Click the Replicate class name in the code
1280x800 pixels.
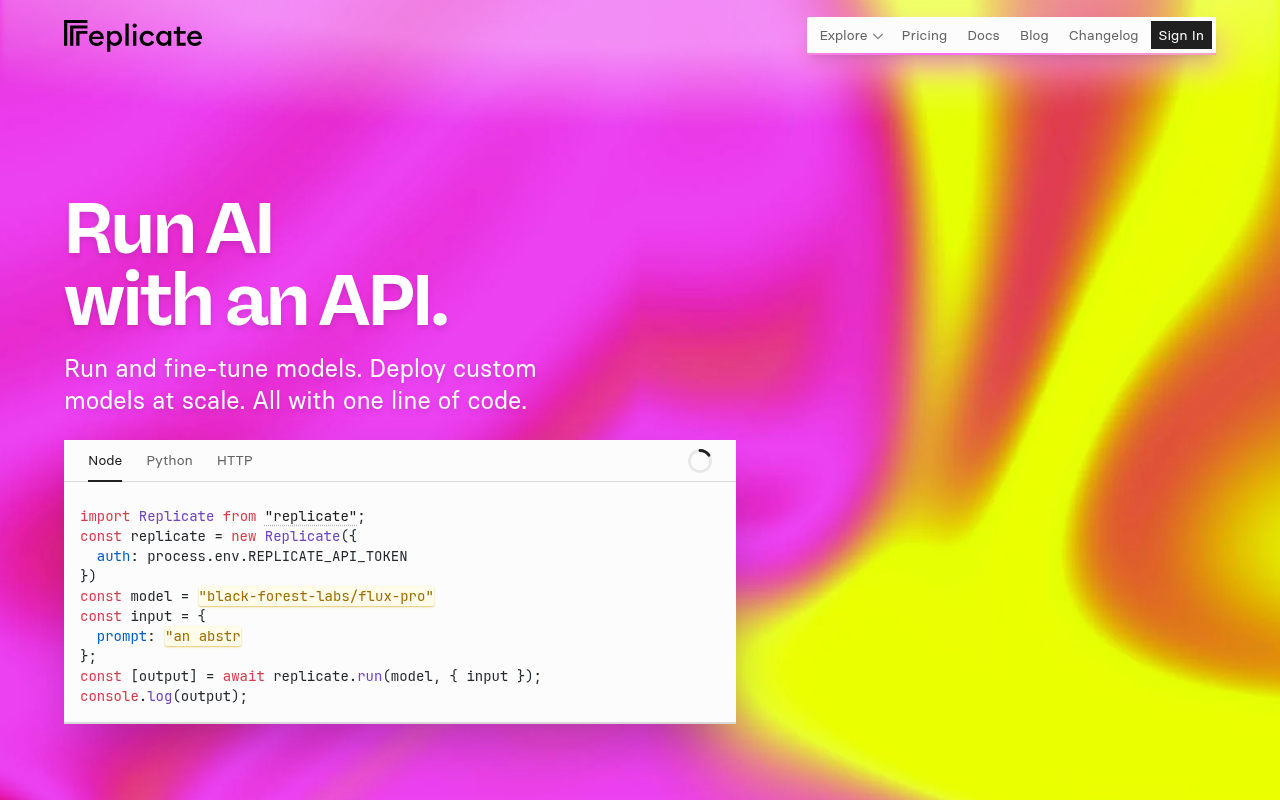[x=302, y=536]
